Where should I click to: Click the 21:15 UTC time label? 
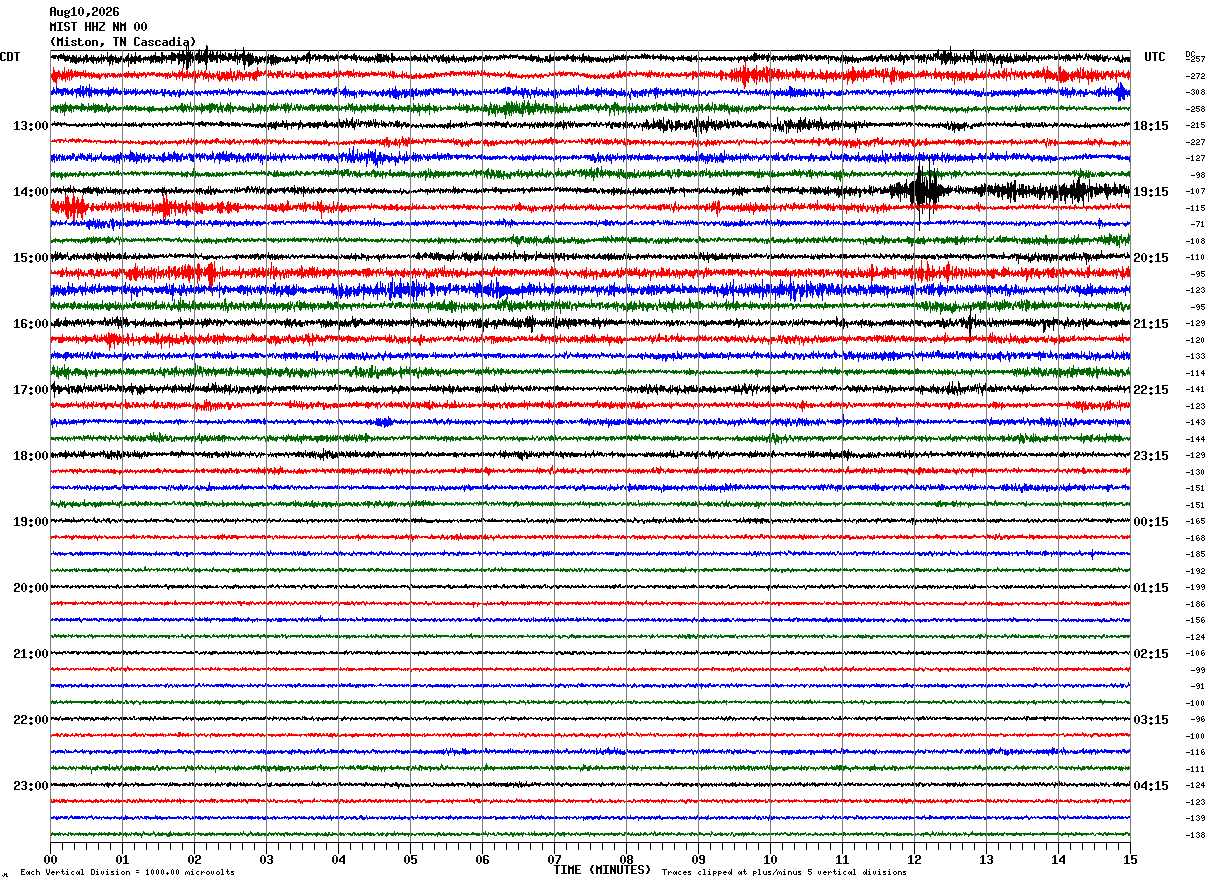[1151, 324]
